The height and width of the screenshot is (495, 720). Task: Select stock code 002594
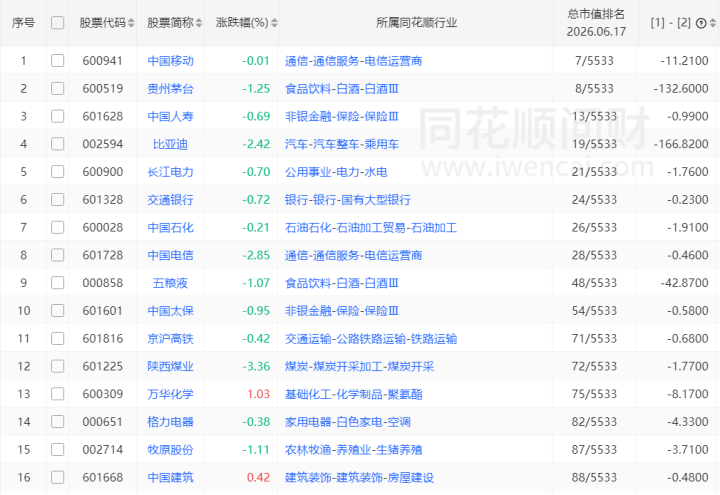[102, 144]
